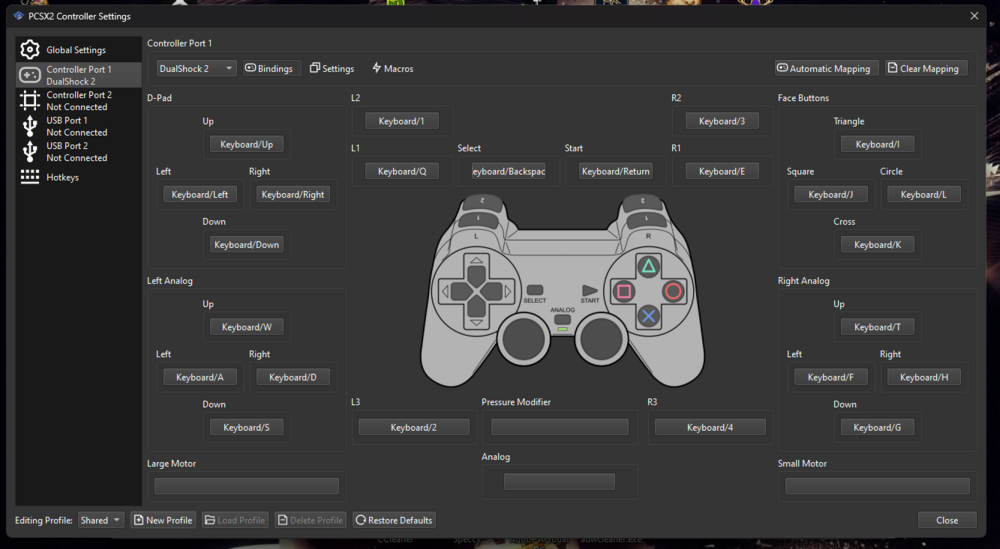Screen dimensions: 1000x549
Task: Click the empty Pressure Modifier binding
Action: [559, 427]
